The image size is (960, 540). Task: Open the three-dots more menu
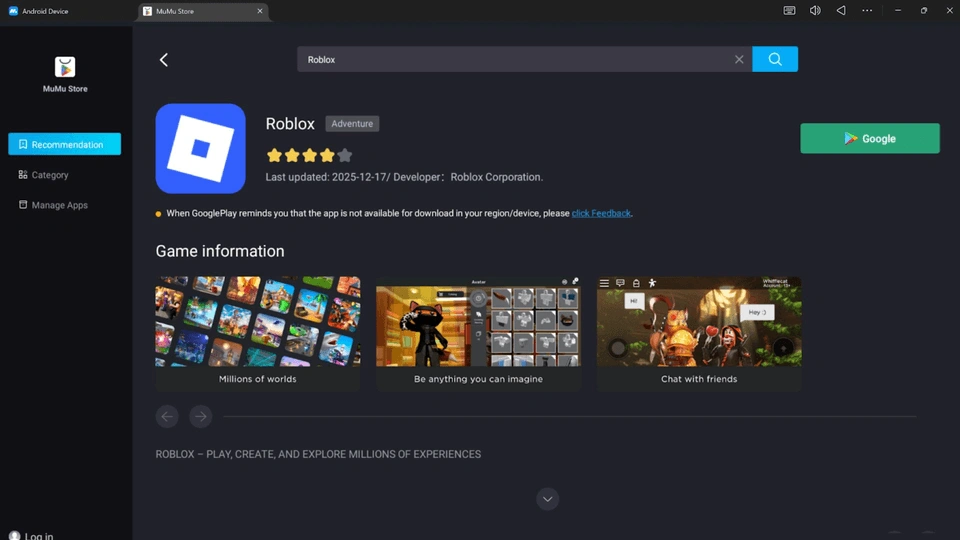(867, 10)
